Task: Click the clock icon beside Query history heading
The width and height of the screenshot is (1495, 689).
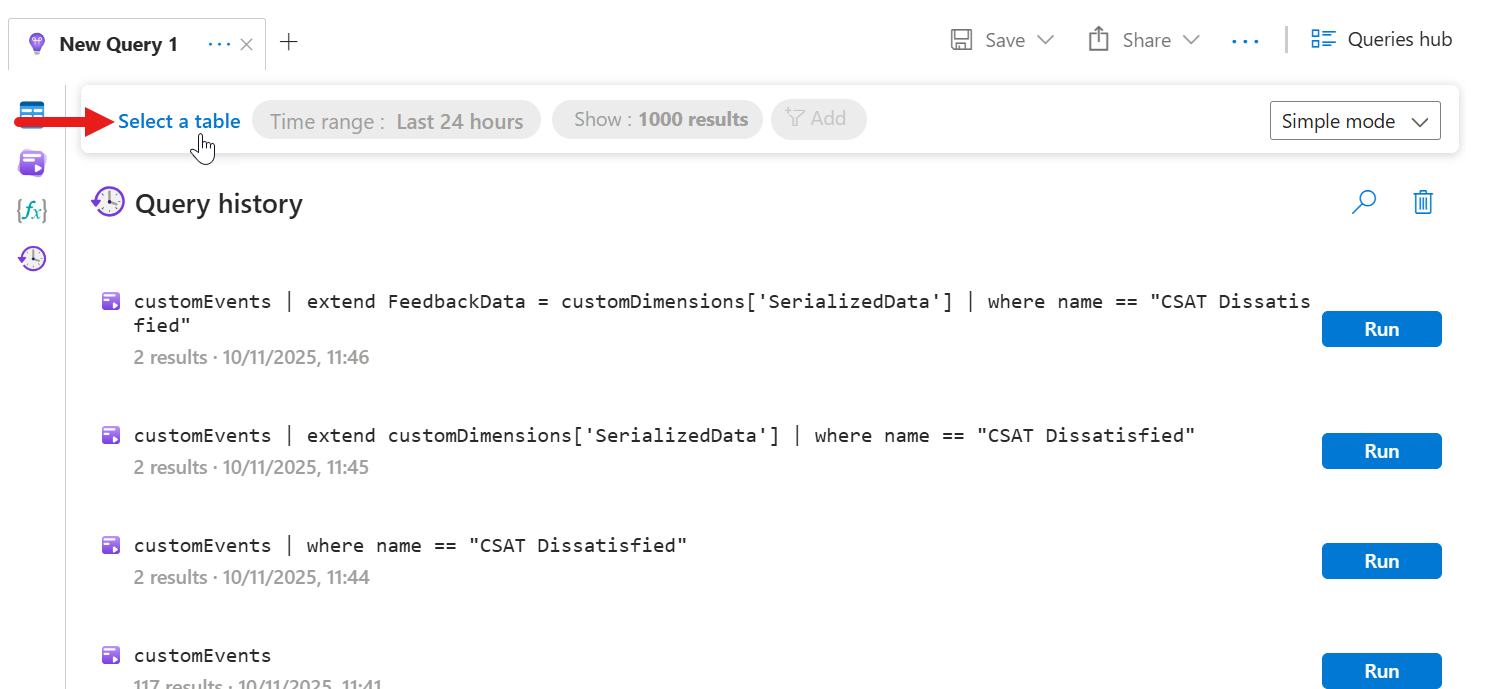Action: pos(108,202)
